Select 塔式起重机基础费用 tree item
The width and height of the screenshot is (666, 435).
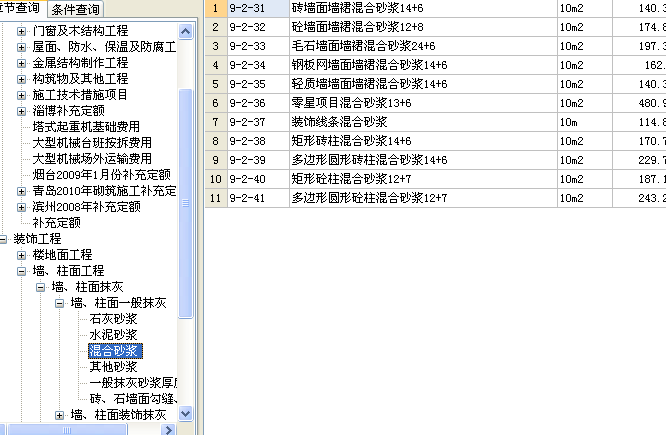tap(86, 127)
